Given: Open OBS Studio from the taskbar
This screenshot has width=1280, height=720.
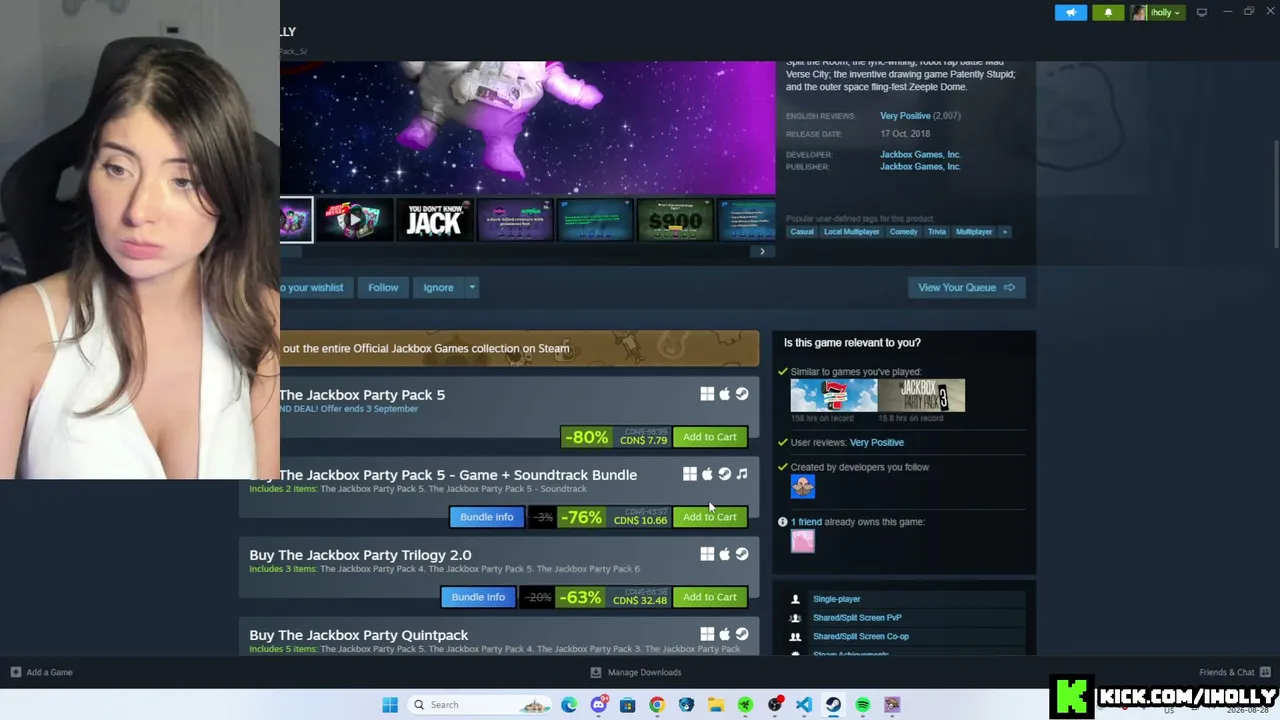Looking at the screenshot, I should point(775,705).
